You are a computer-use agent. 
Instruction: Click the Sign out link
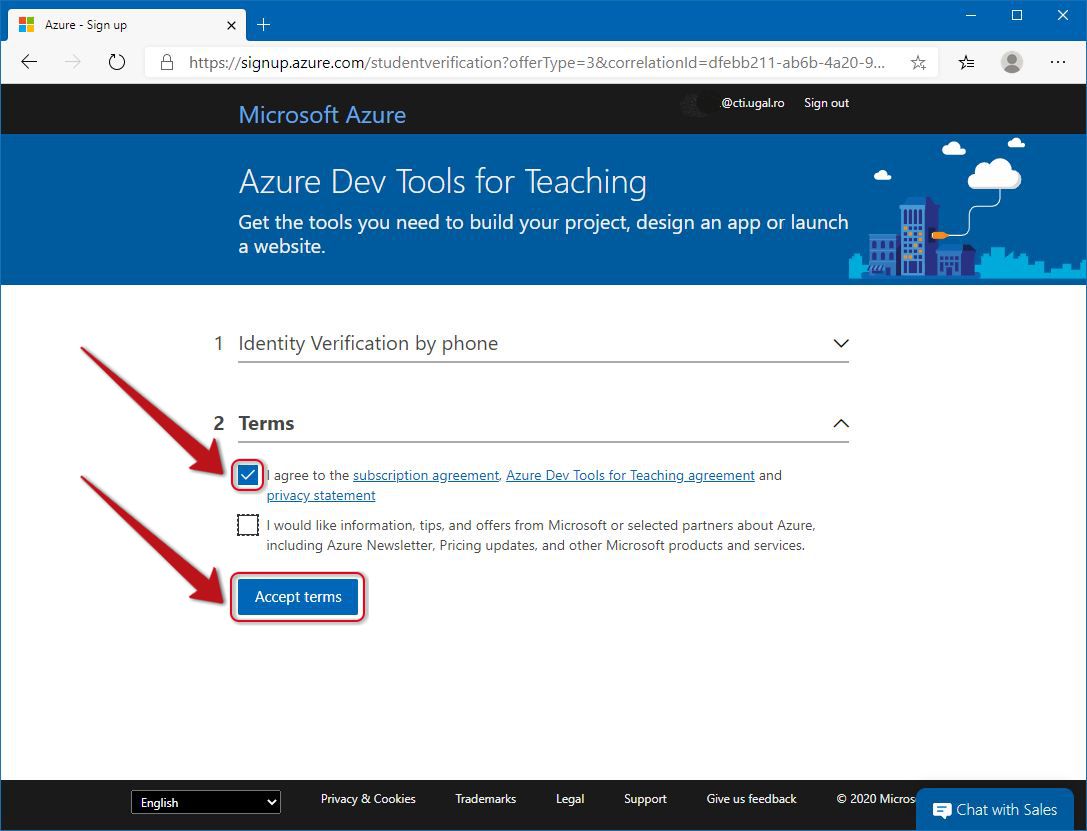[x=826, y=103]
